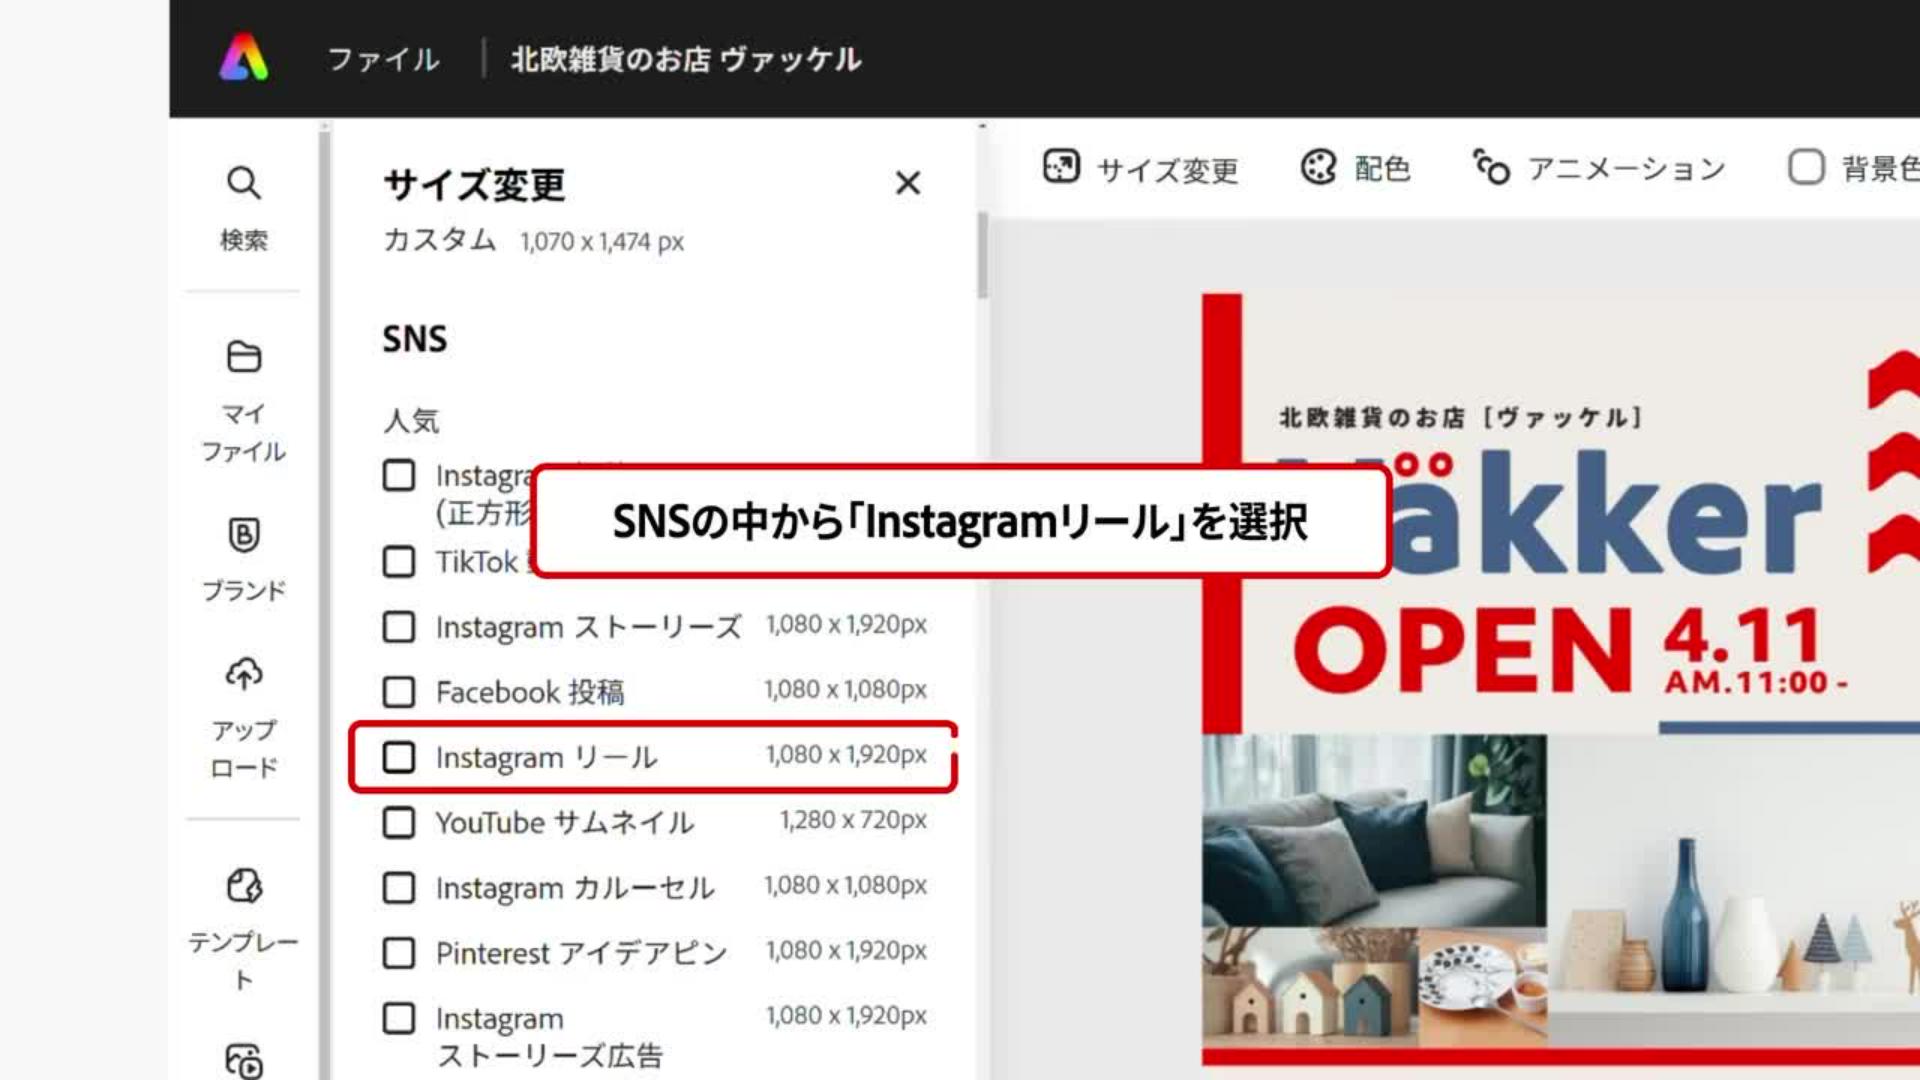Click the 配色 color palette icon

tap(1319, 167)
